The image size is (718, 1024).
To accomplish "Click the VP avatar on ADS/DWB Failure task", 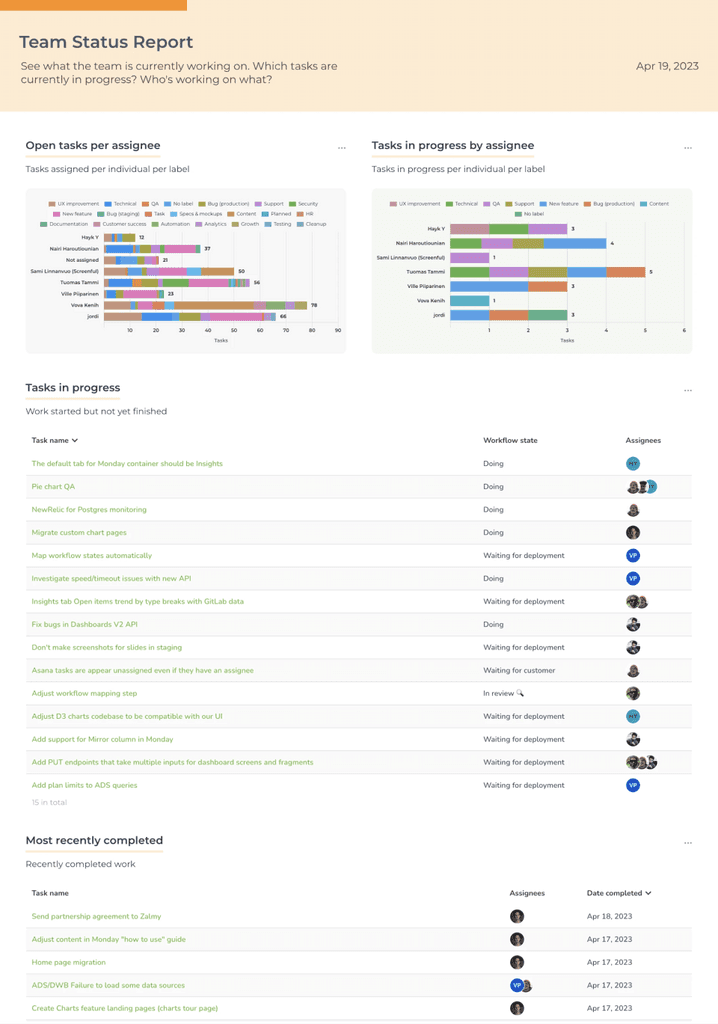I will pyautogui.click(x=515, y=985).
